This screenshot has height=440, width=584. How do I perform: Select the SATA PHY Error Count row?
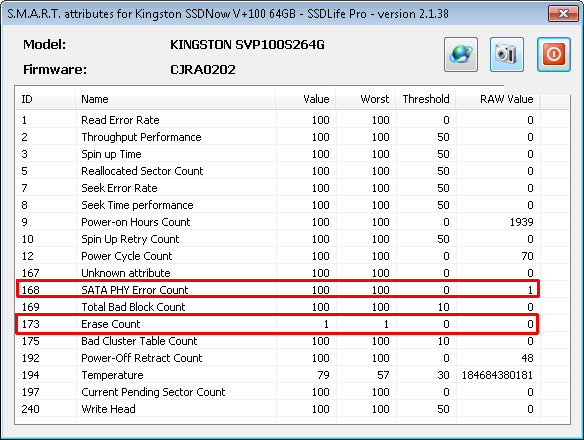277,290
